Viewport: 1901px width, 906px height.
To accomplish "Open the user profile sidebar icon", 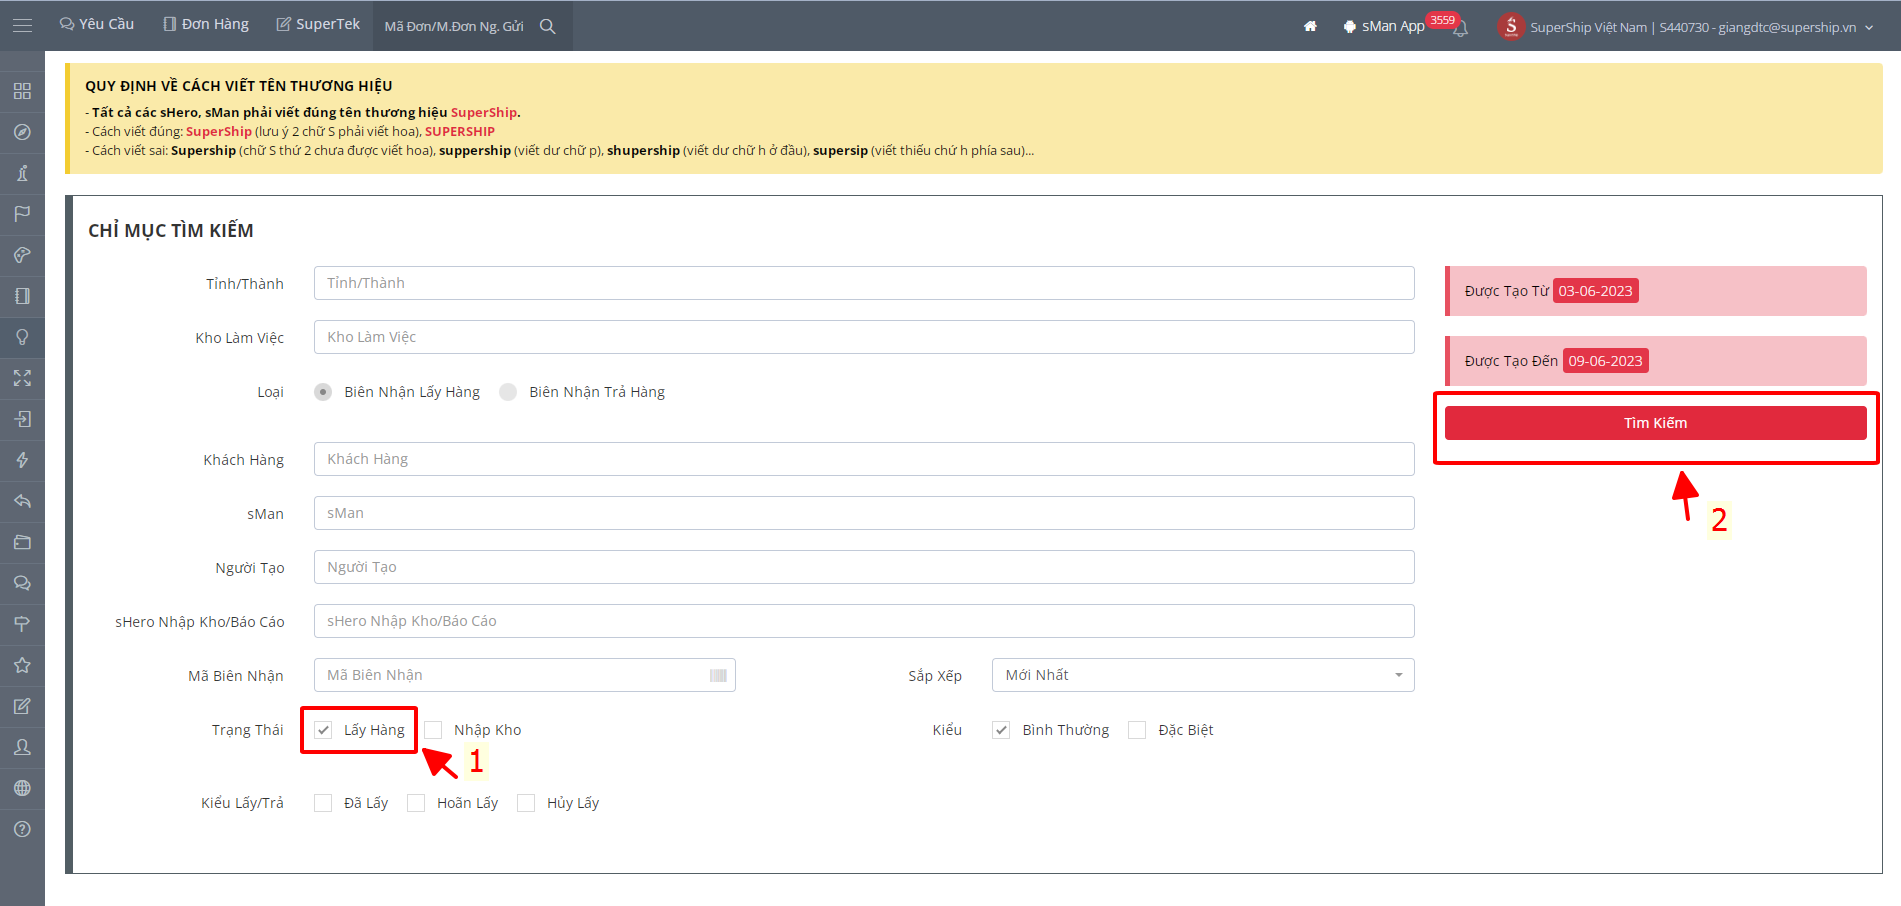I will click(x=22, y=747).
